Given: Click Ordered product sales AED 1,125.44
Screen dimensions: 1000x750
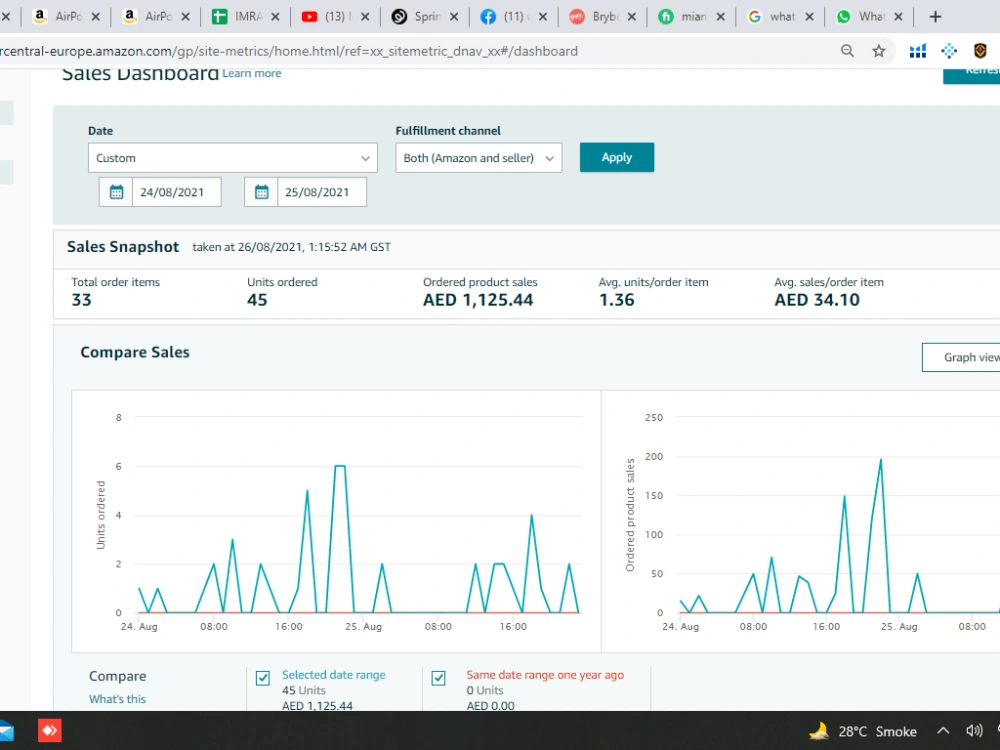Looking at the screenshot, I should point(478,300).
